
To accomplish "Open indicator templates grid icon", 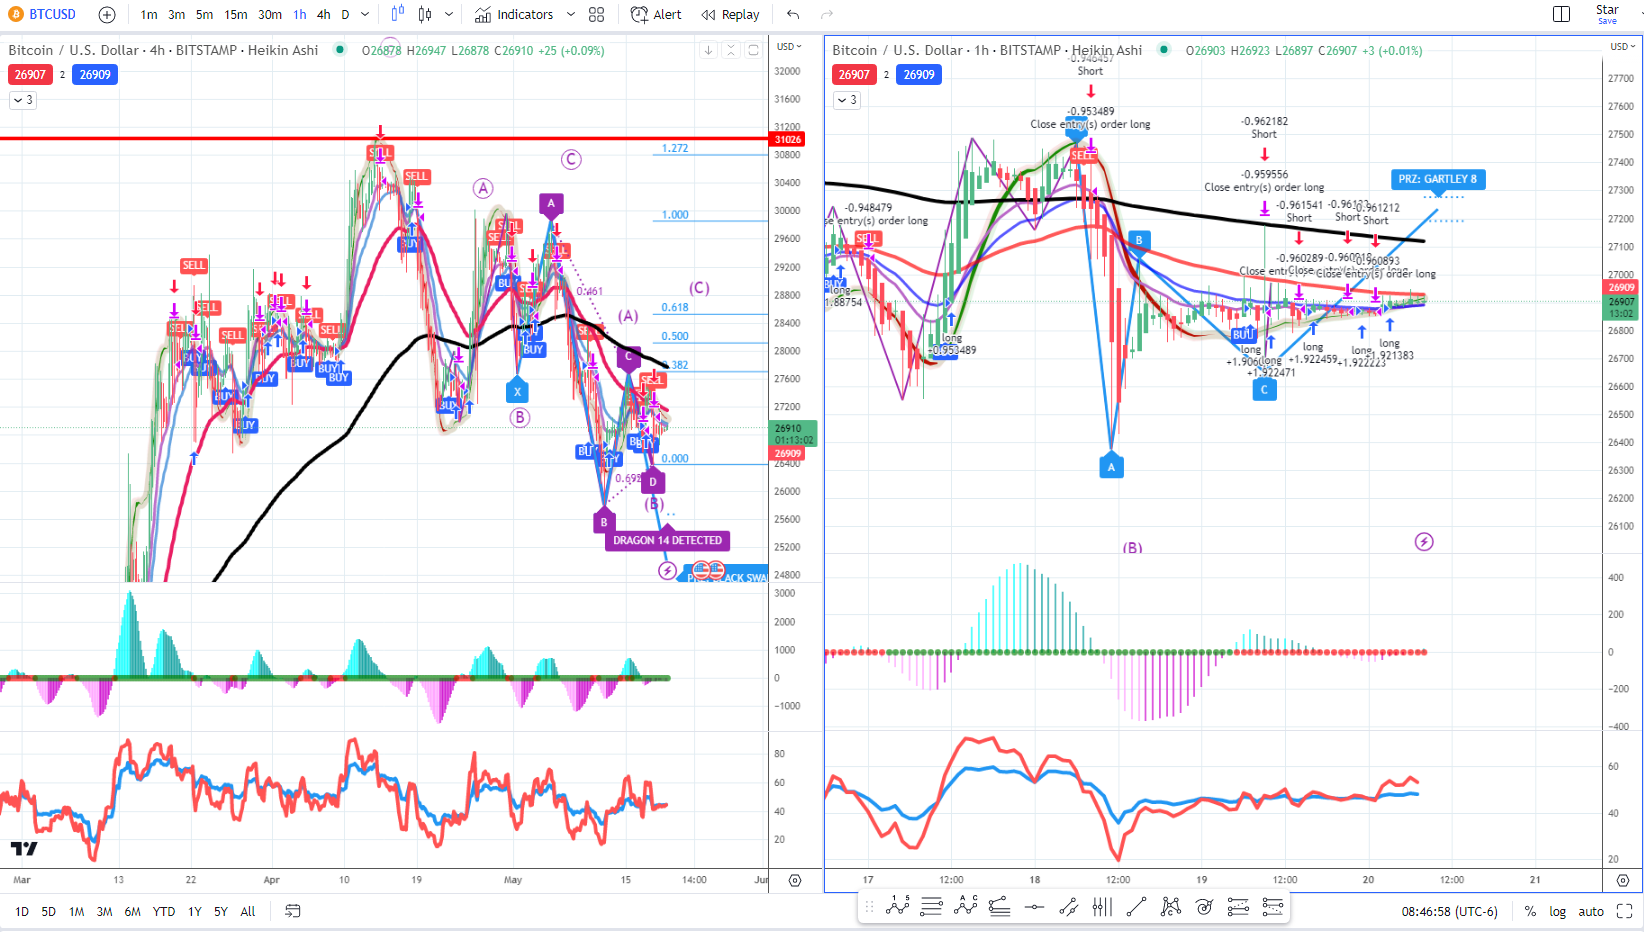I will [x=597, y=14].
